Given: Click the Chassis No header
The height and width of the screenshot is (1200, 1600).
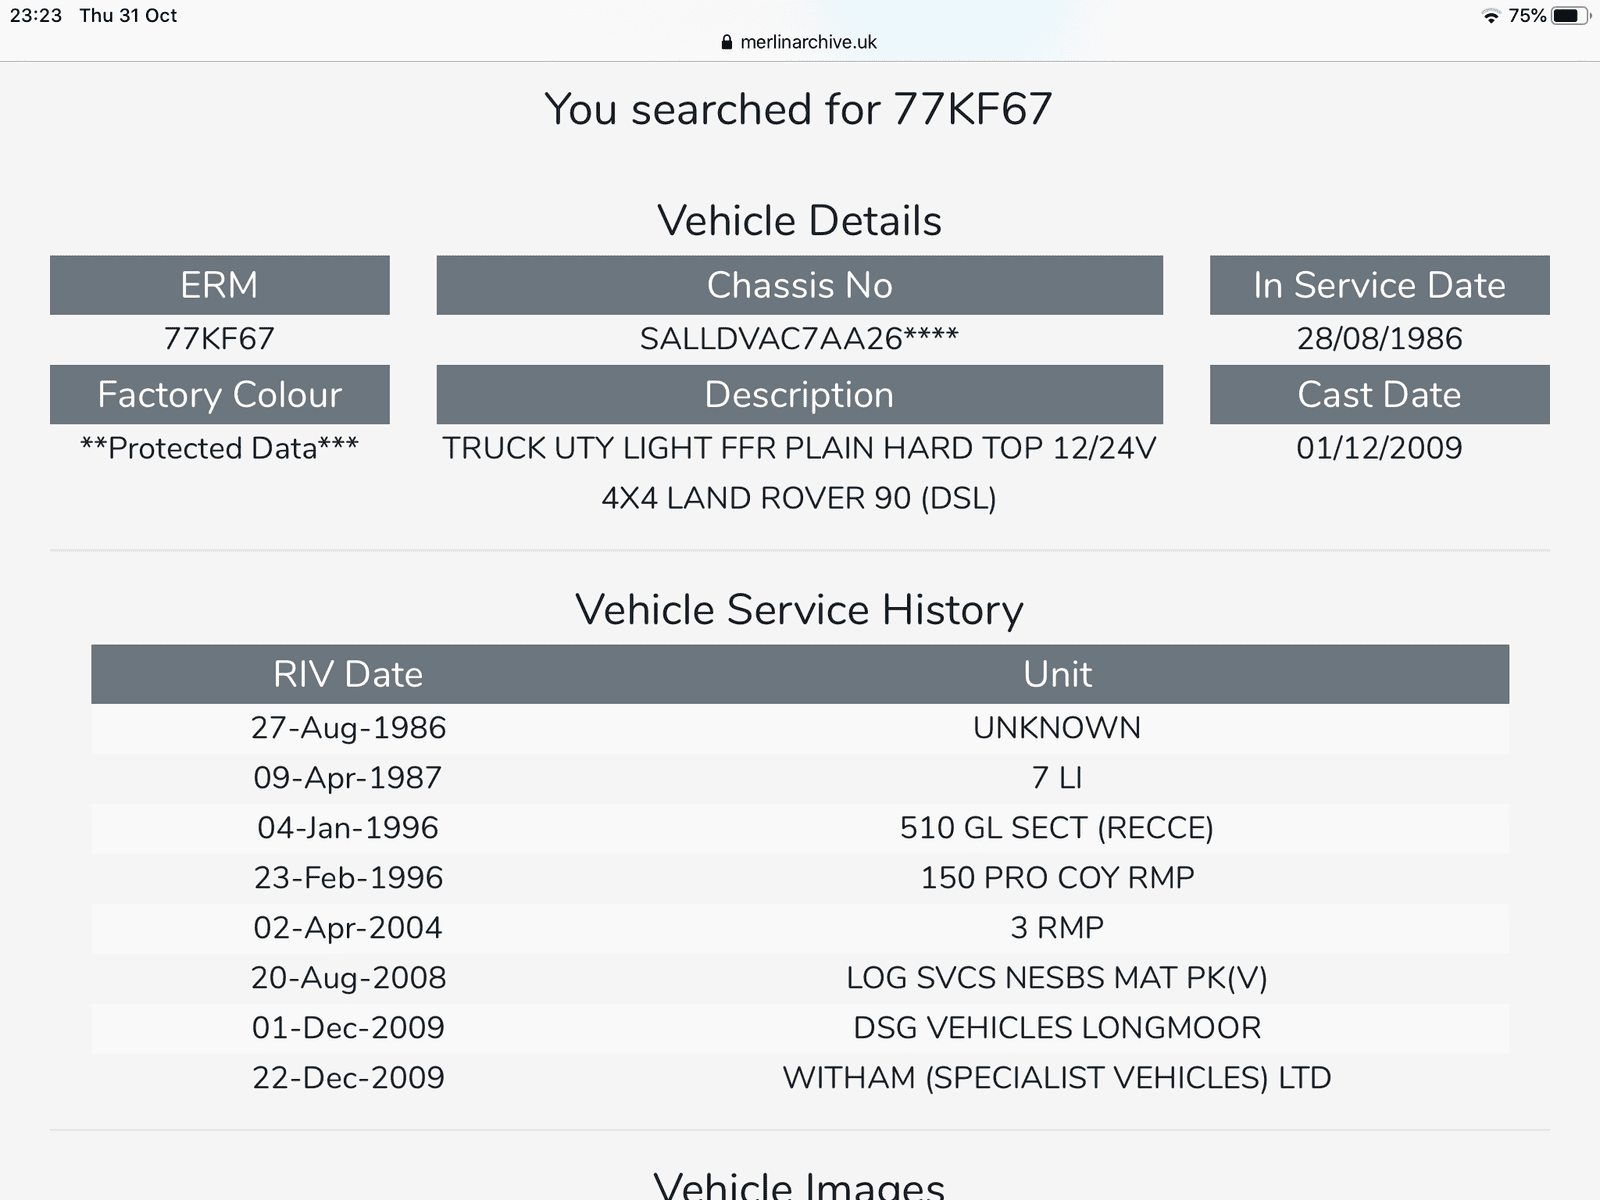Looking at the screenshot, I should (799, 285).
